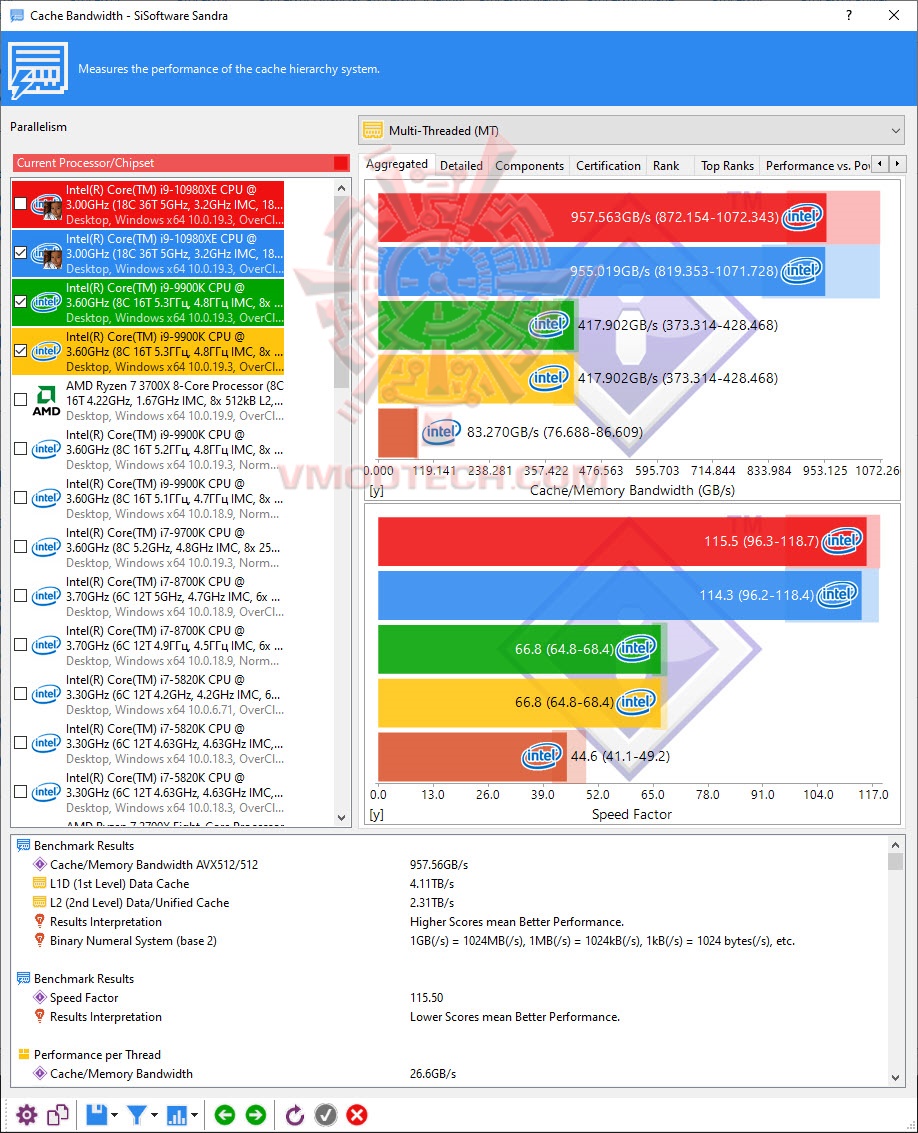Click the green 66.8 speed factor bar

point(519,649)
